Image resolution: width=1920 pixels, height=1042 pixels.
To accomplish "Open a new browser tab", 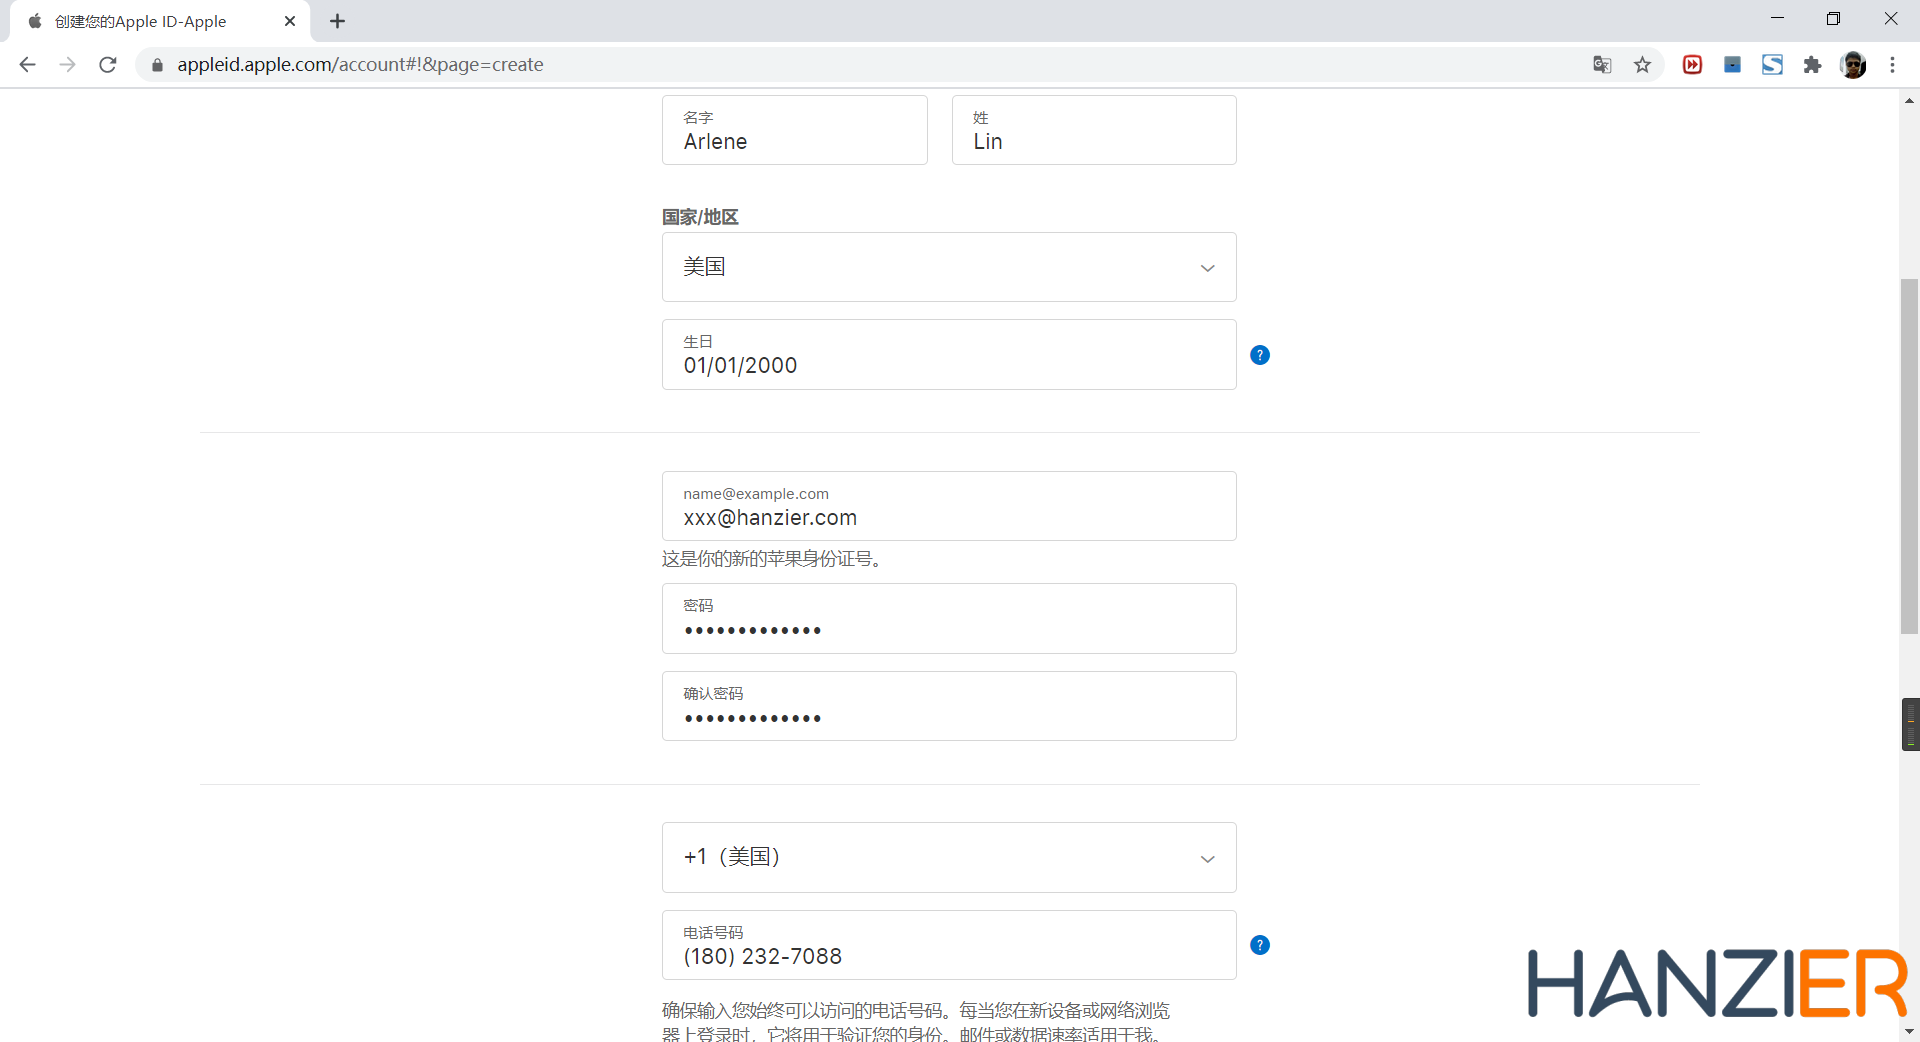I will (338, 21).
